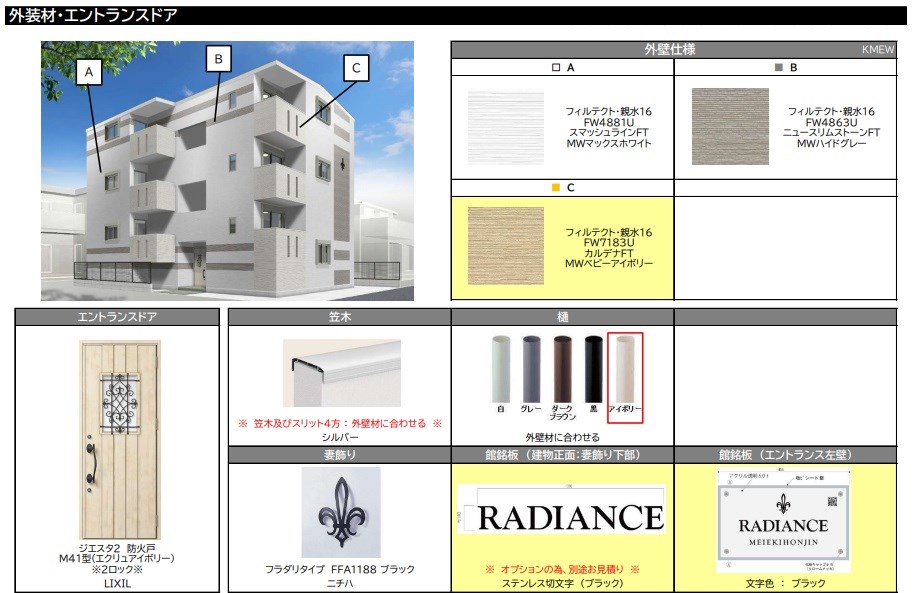This screenshot has width=913, height=593.
Task: Click the RADIANCE MEIEKIHONJIN nameplate image
Action: 783,520
